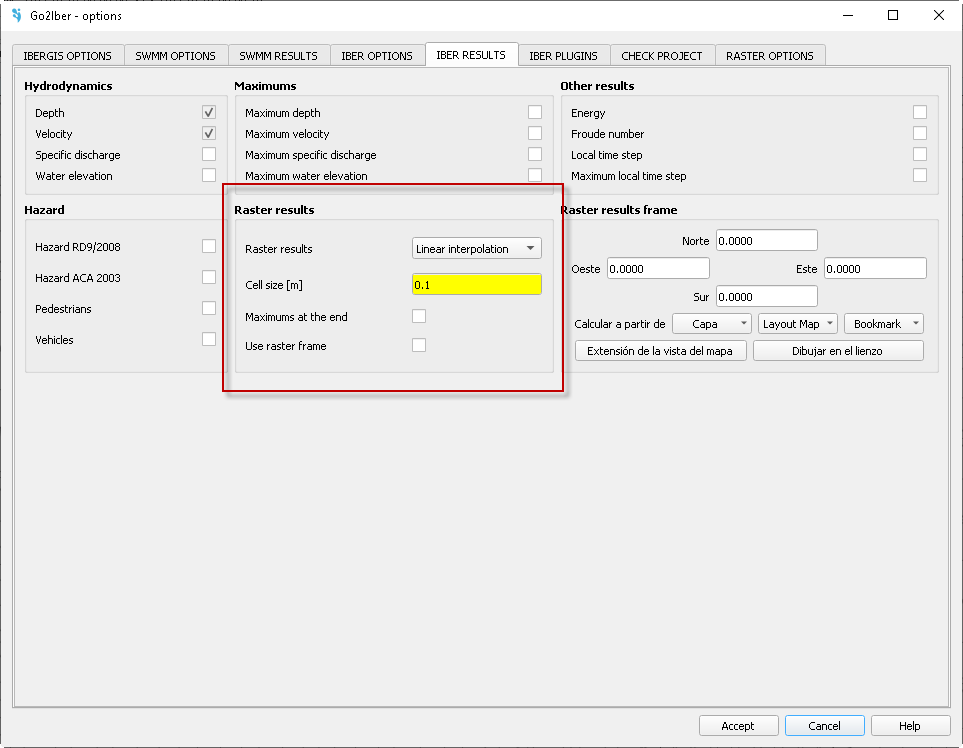Screen dimensions: 963x748
Task: Switch to the SWMM RESULTS tab
Action: (278, 56)
